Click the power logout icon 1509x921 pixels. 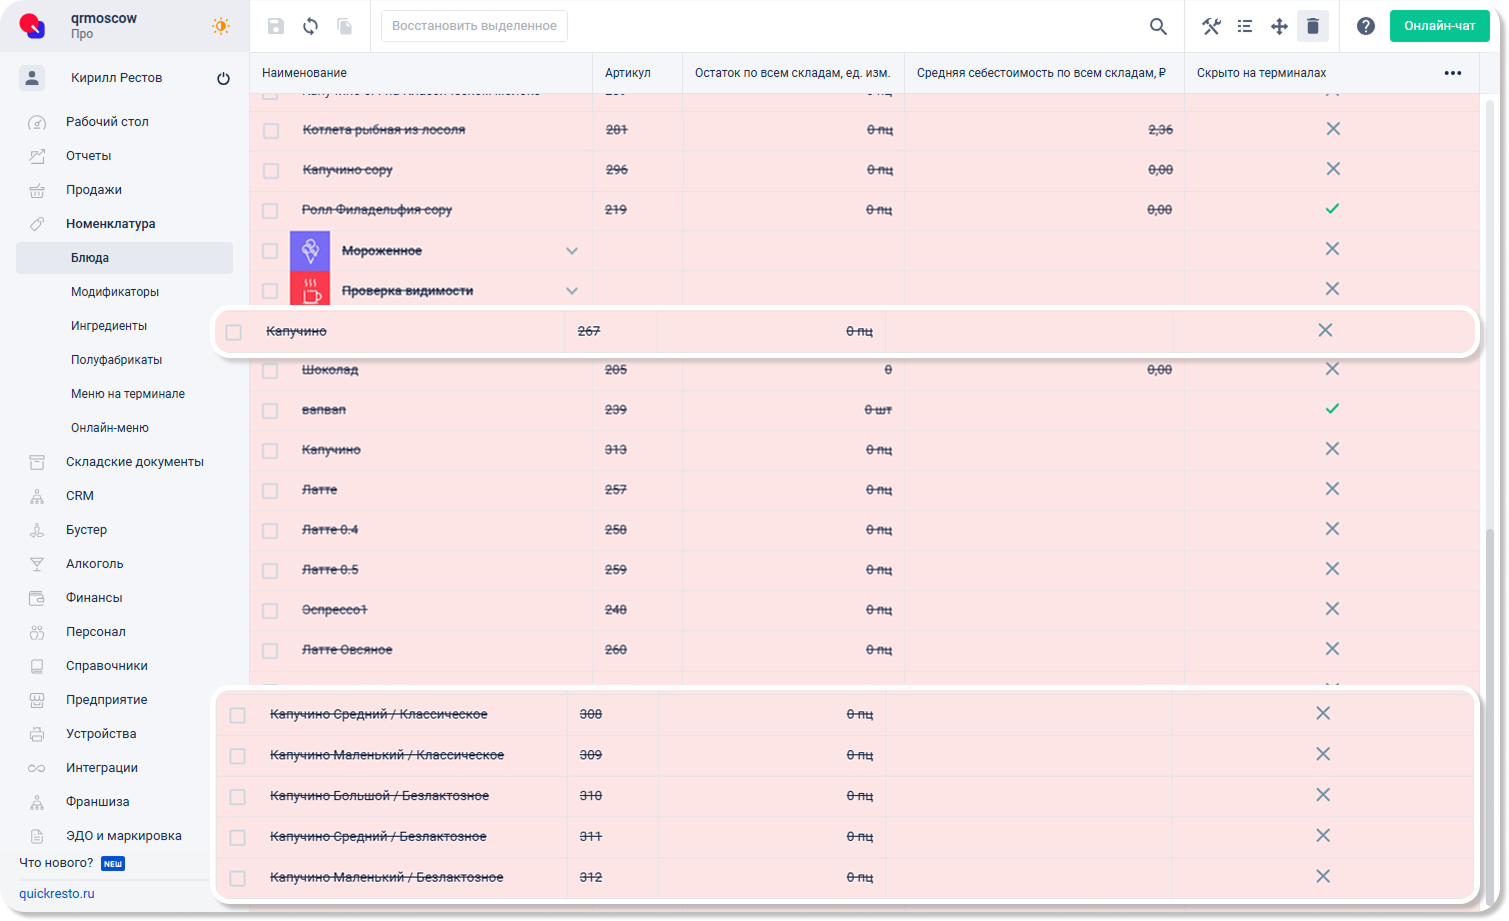pos(223,78)
